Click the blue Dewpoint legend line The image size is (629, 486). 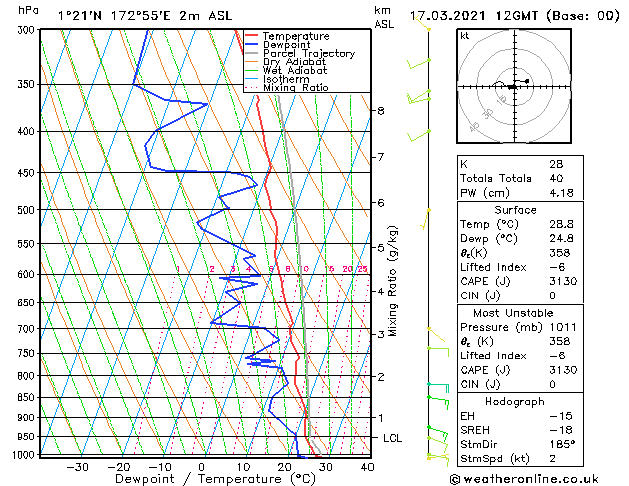[x=252, y=45]
